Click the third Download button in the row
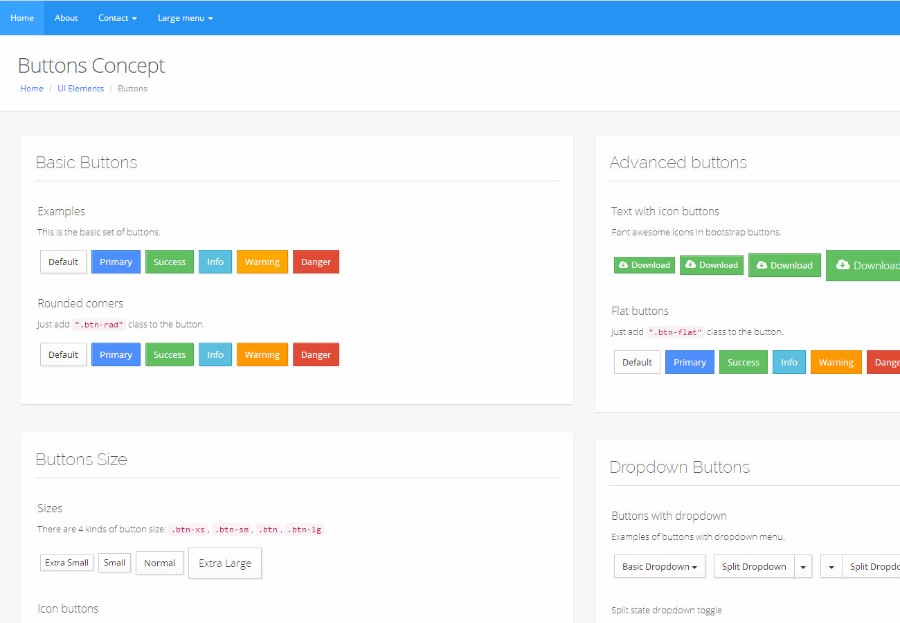The image size is (900, 623). [784, 265]
